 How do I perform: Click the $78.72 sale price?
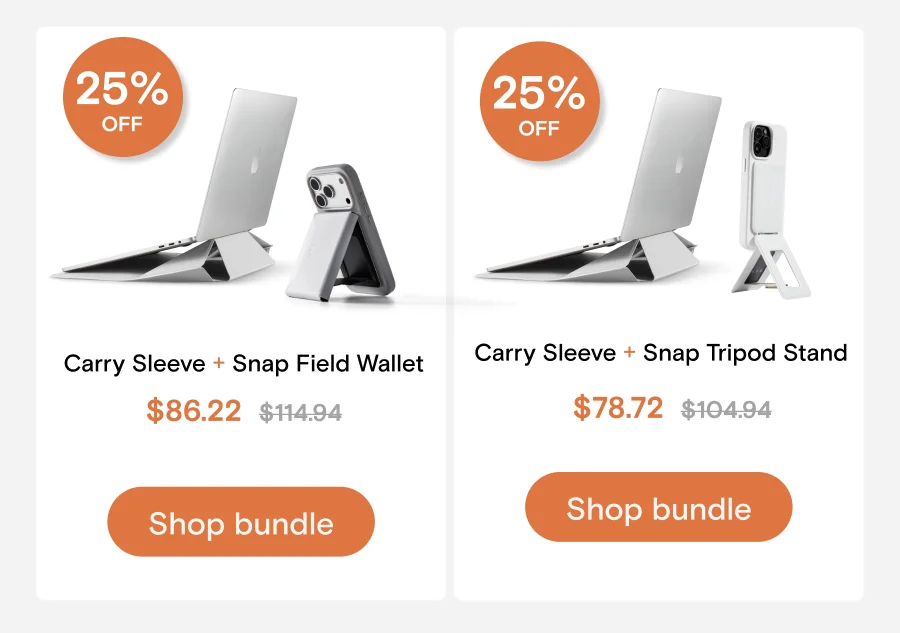[x=618, y=408]
